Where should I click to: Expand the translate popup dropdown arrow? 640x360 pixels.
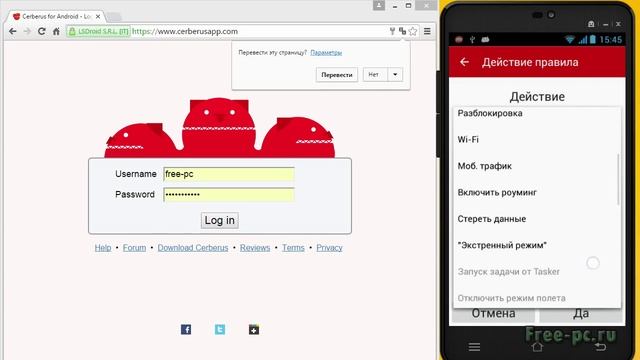[x=395, y=75]
